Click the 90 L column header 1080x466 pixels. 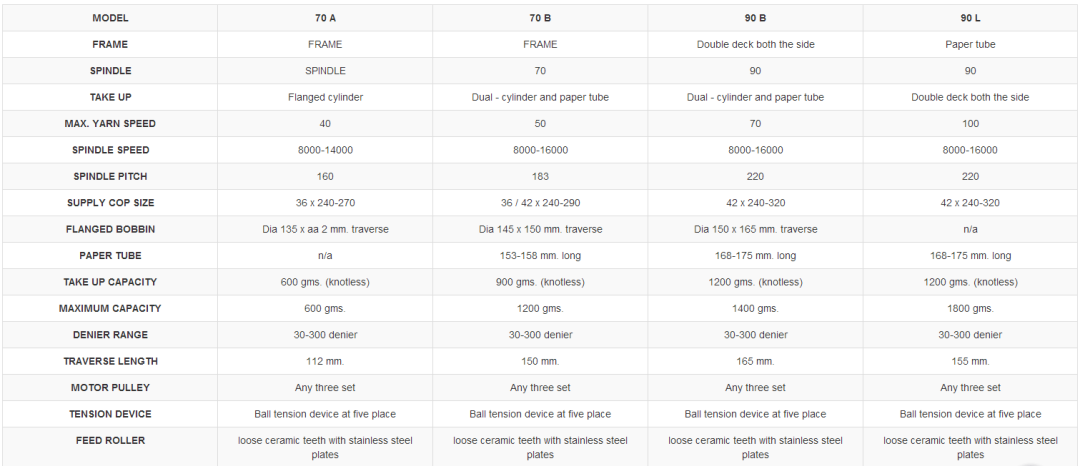pos(970,18)
